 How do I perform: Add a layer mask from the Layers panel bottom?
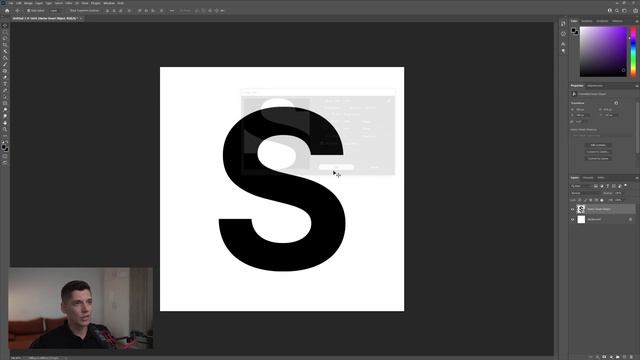(x=604, y=357)
